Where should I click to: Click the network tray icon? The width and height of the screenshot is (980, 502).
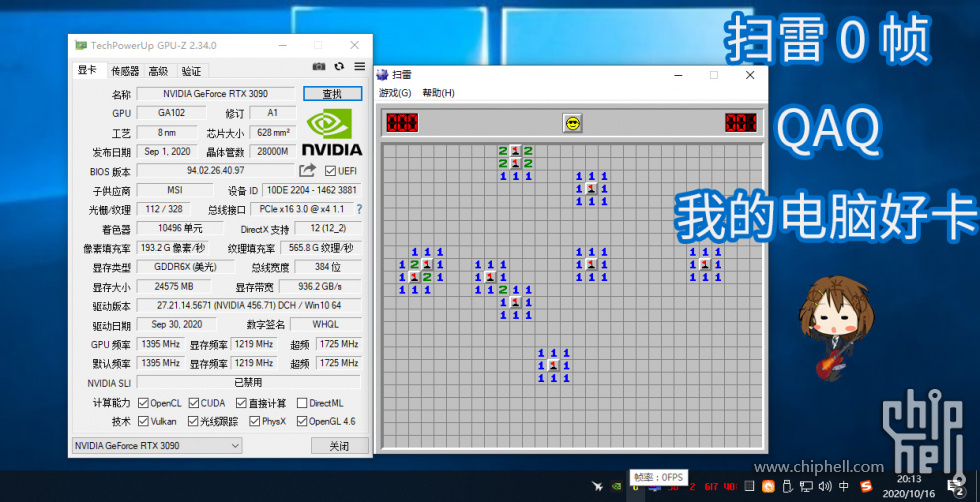(806, 486)
